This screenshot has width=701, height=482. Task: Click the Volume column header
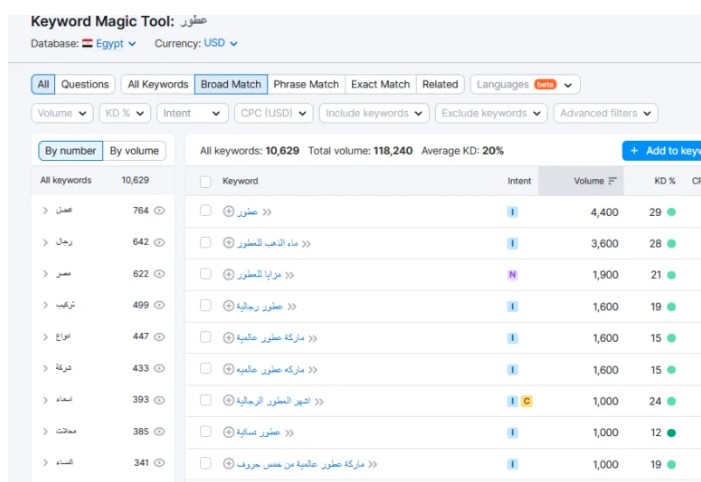(x=581, y=181)
